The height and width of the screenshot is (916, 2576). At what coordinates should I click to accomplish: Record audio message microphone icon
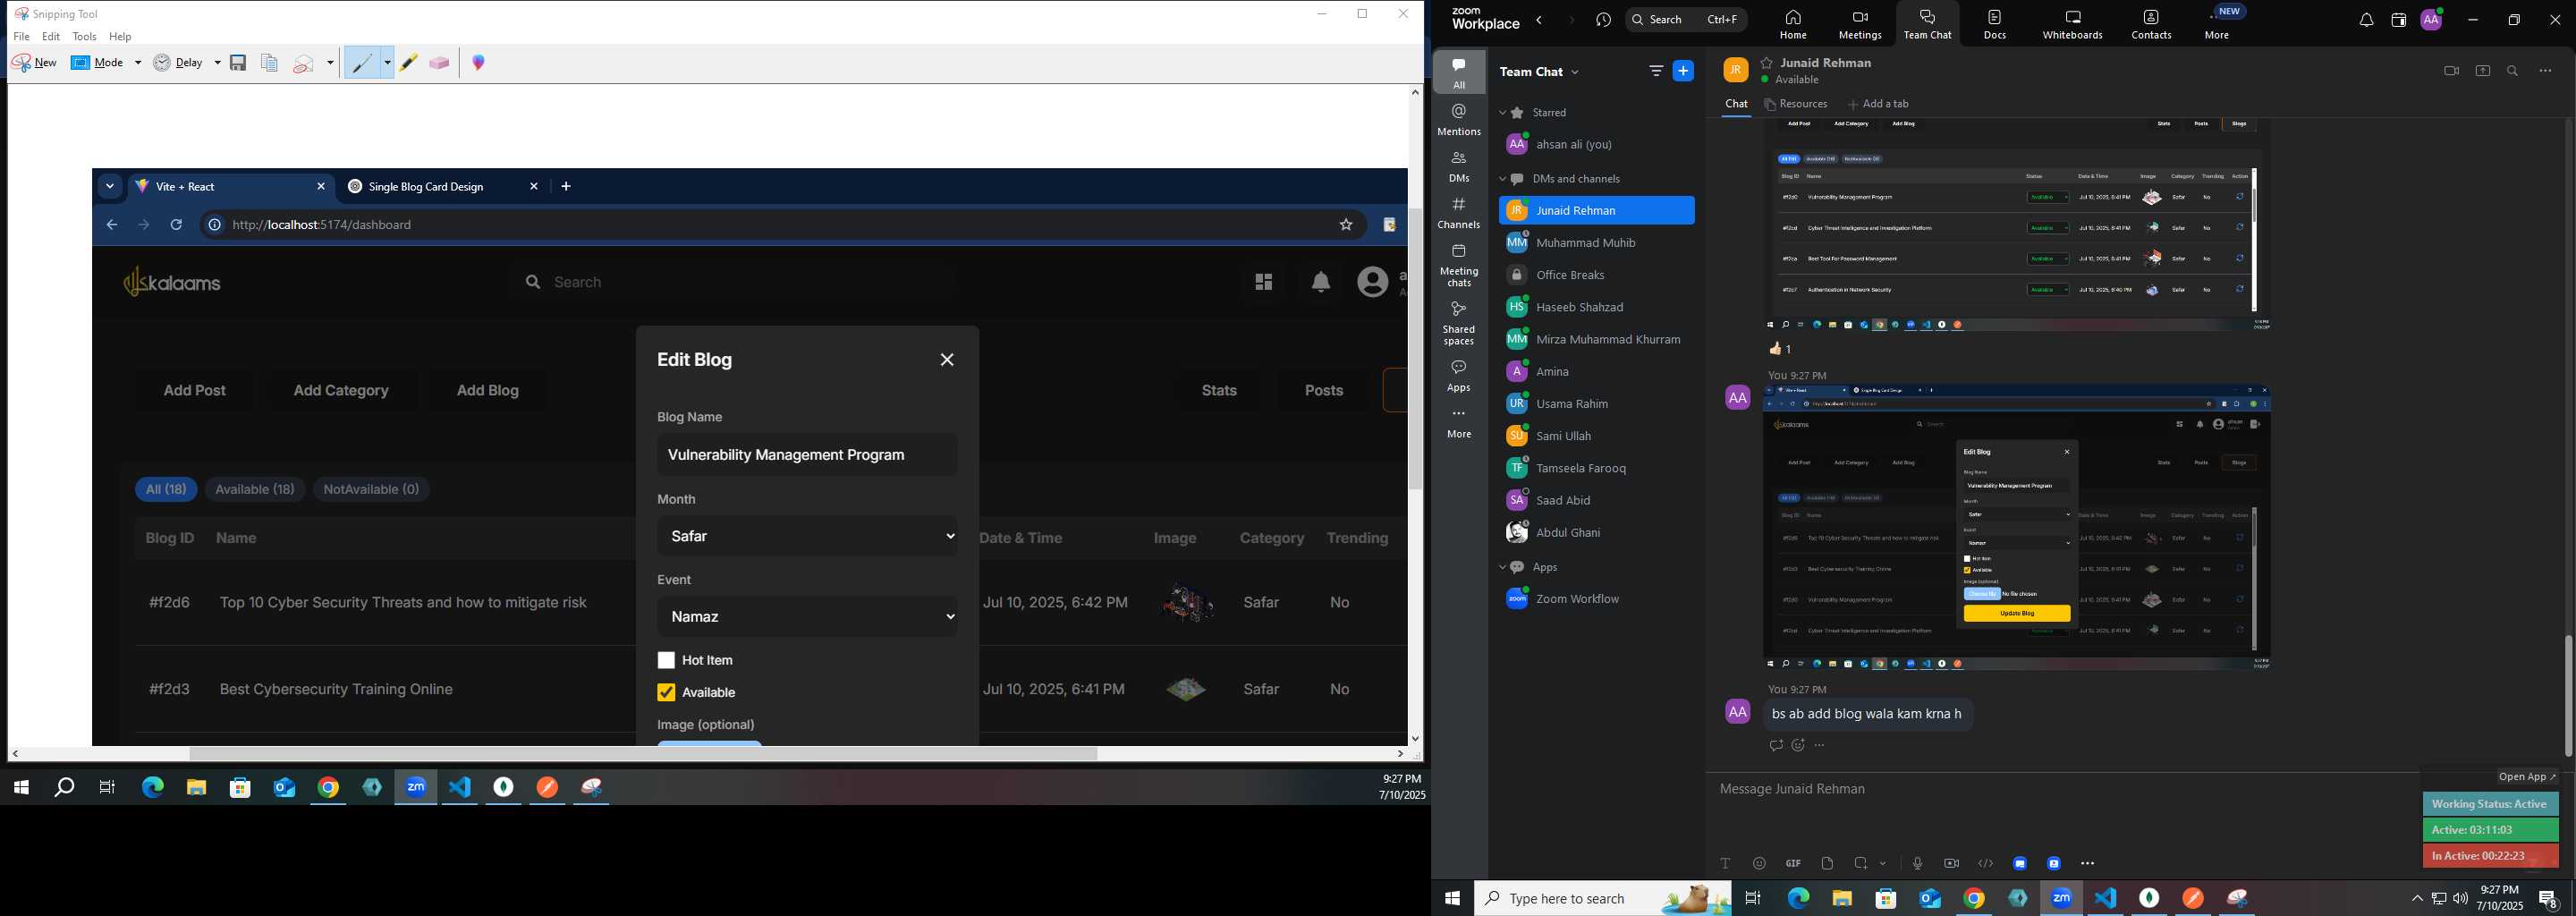pyautogui.click(x=1917, y=863)
